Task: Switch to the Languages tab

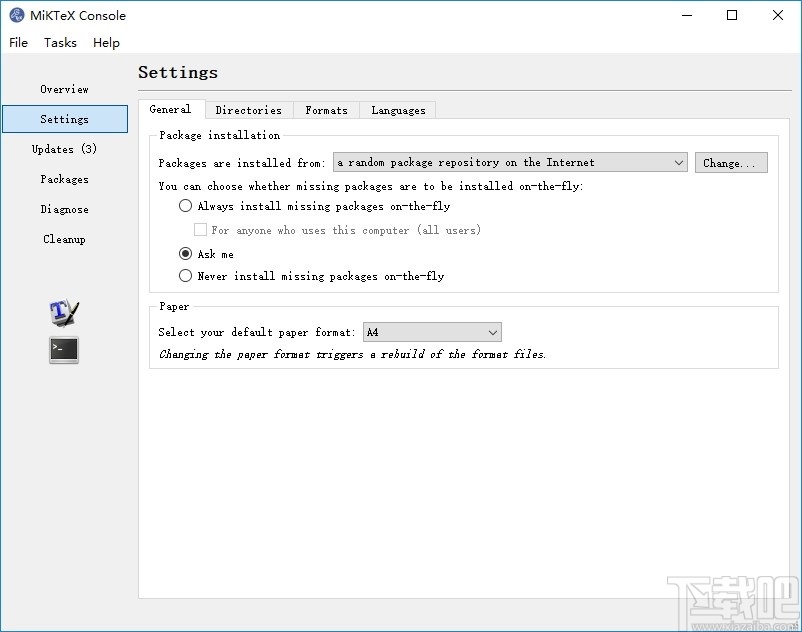Action: 398,110
